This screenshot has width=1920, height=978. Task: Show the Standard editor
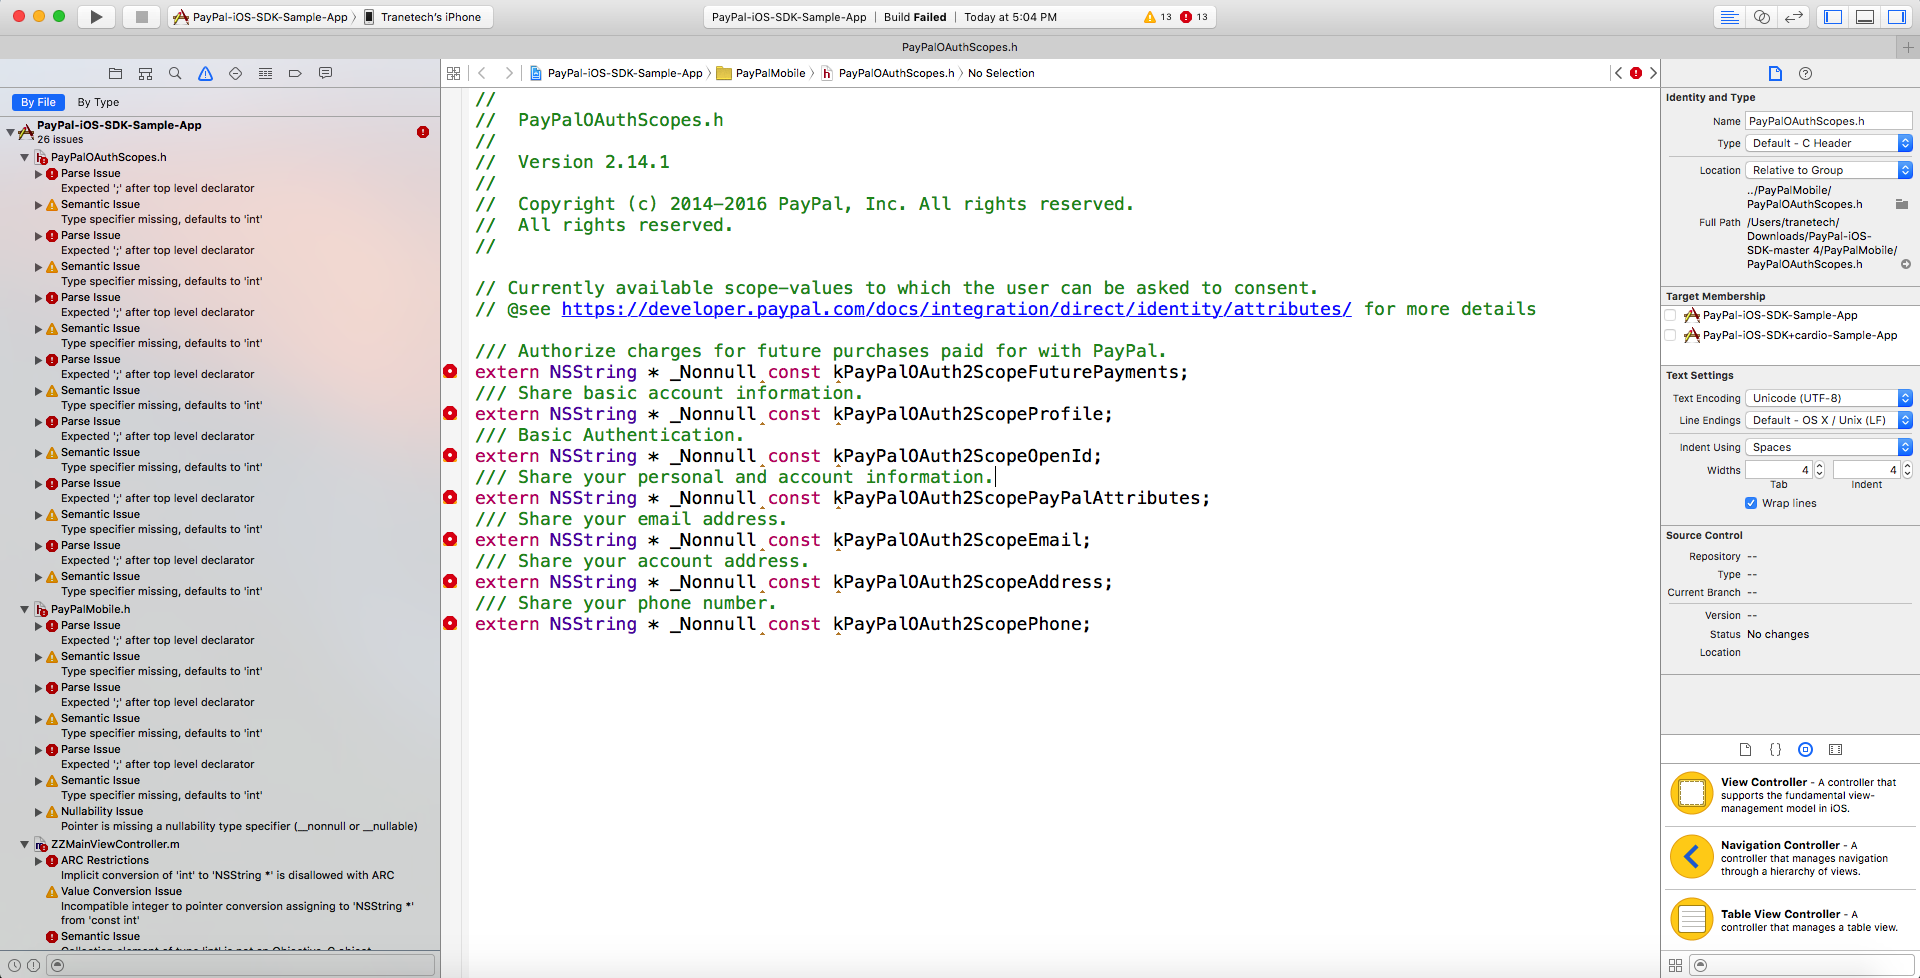(x=1728, y=16)
